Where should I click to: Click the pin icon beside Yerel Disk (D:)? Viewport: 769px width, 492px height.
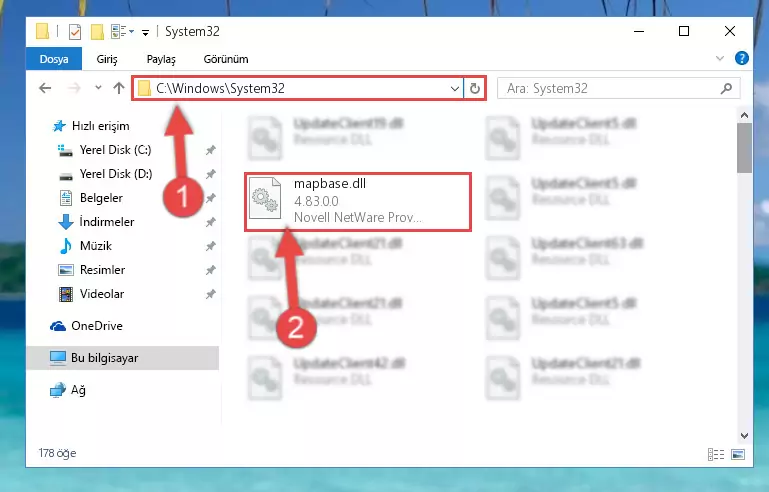210,174
